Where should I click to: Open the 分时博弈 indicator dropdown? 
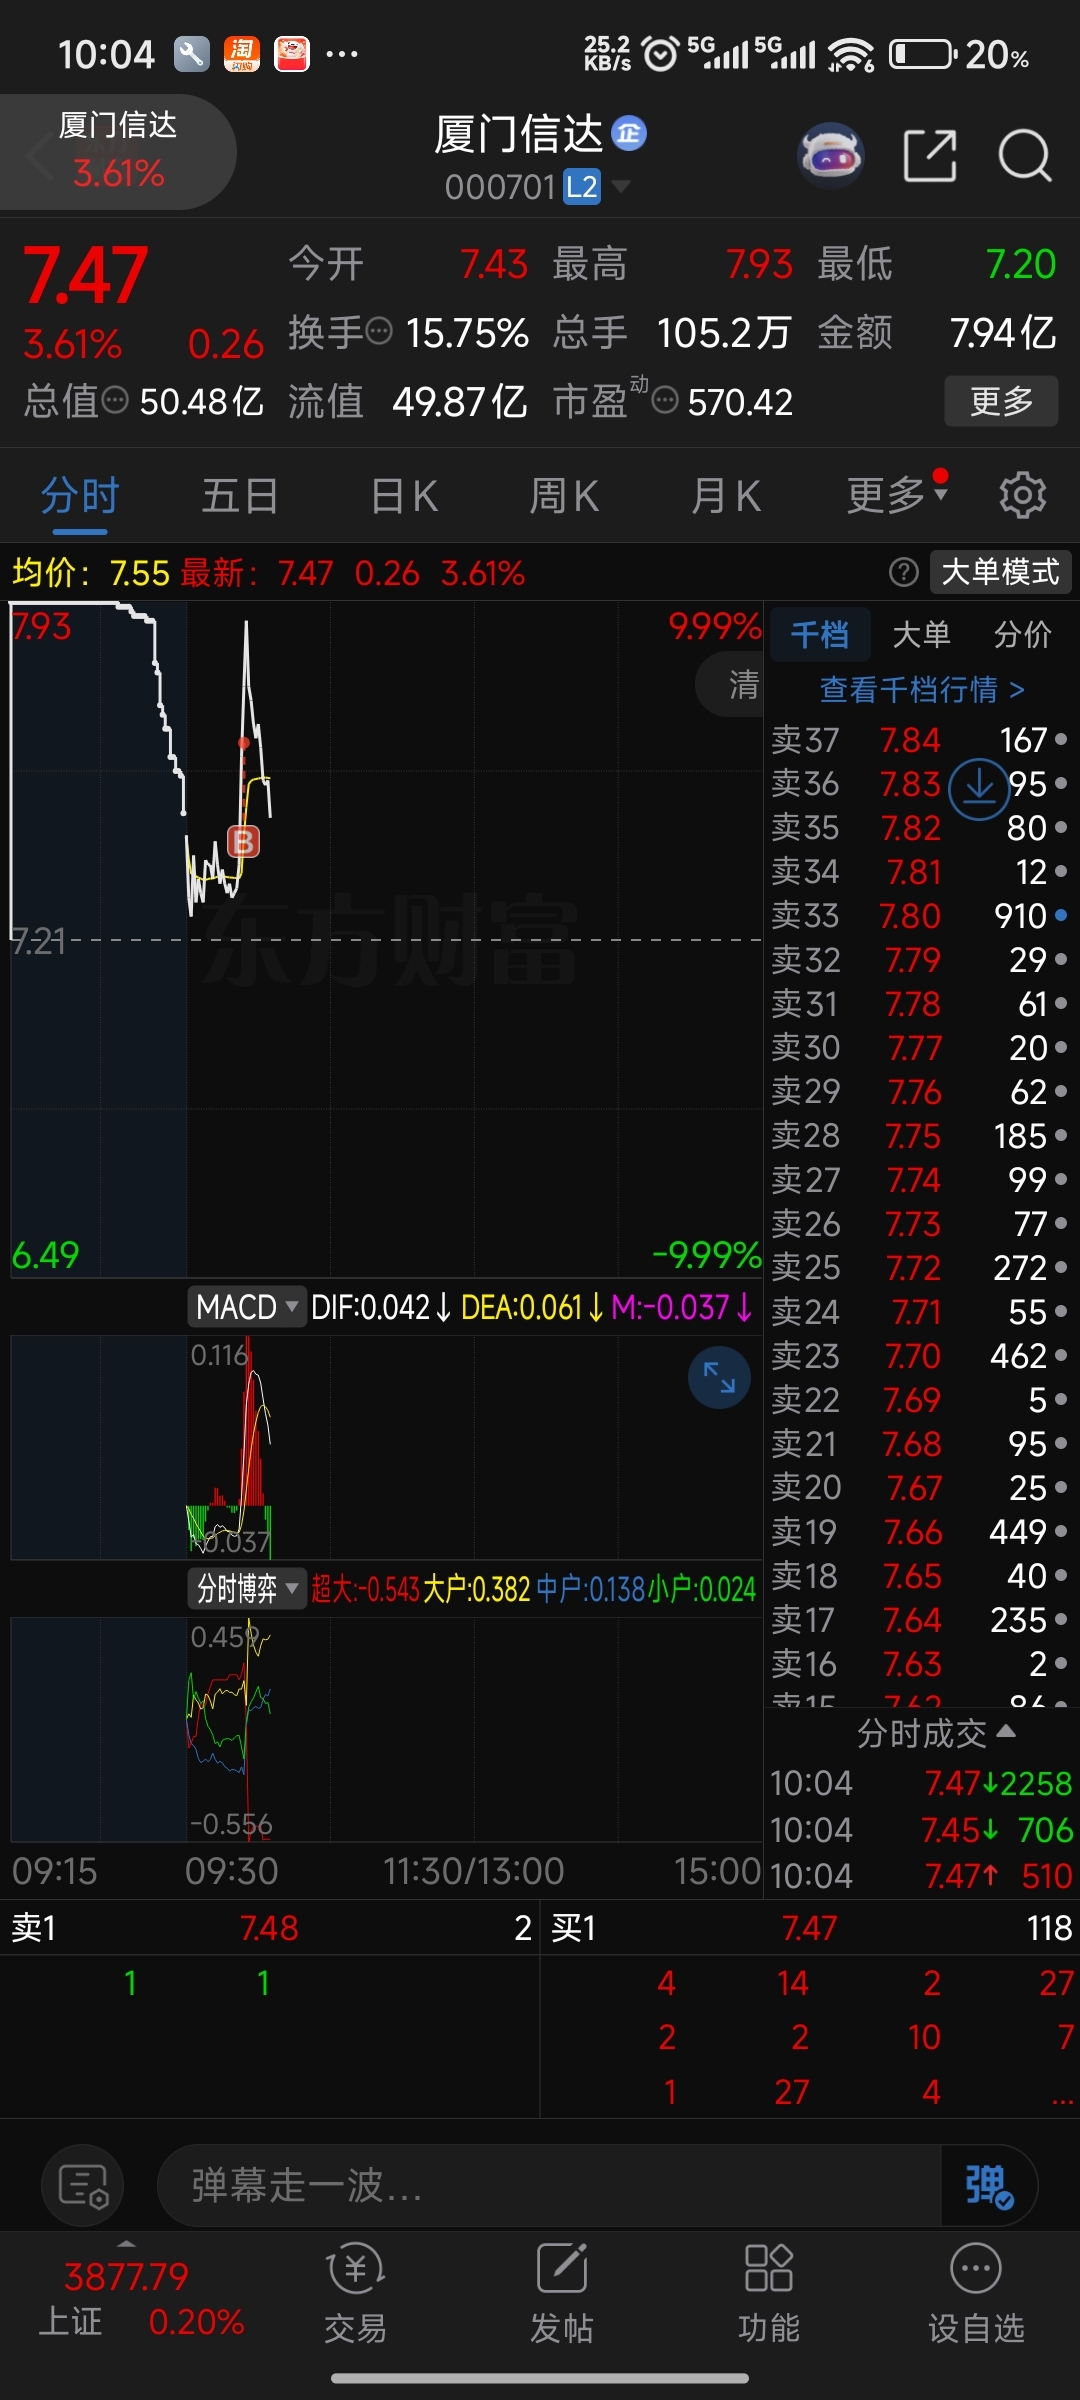pyautogui.click(x=246, y=1588)
